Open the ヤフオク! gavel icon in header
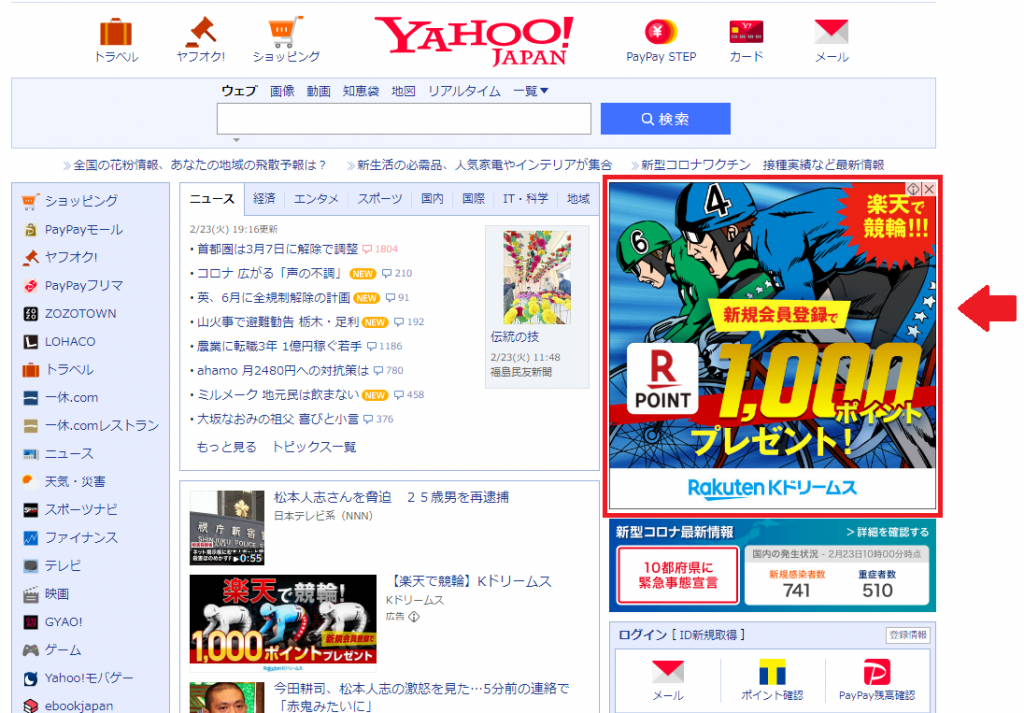This screenshot has height=713, width=1024. (201, 32)
